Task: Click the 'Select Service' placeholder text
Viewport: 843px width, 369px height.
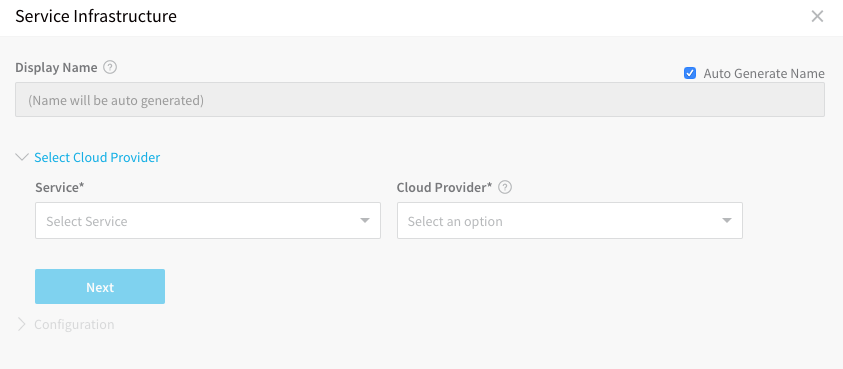Action: (87, 221)
